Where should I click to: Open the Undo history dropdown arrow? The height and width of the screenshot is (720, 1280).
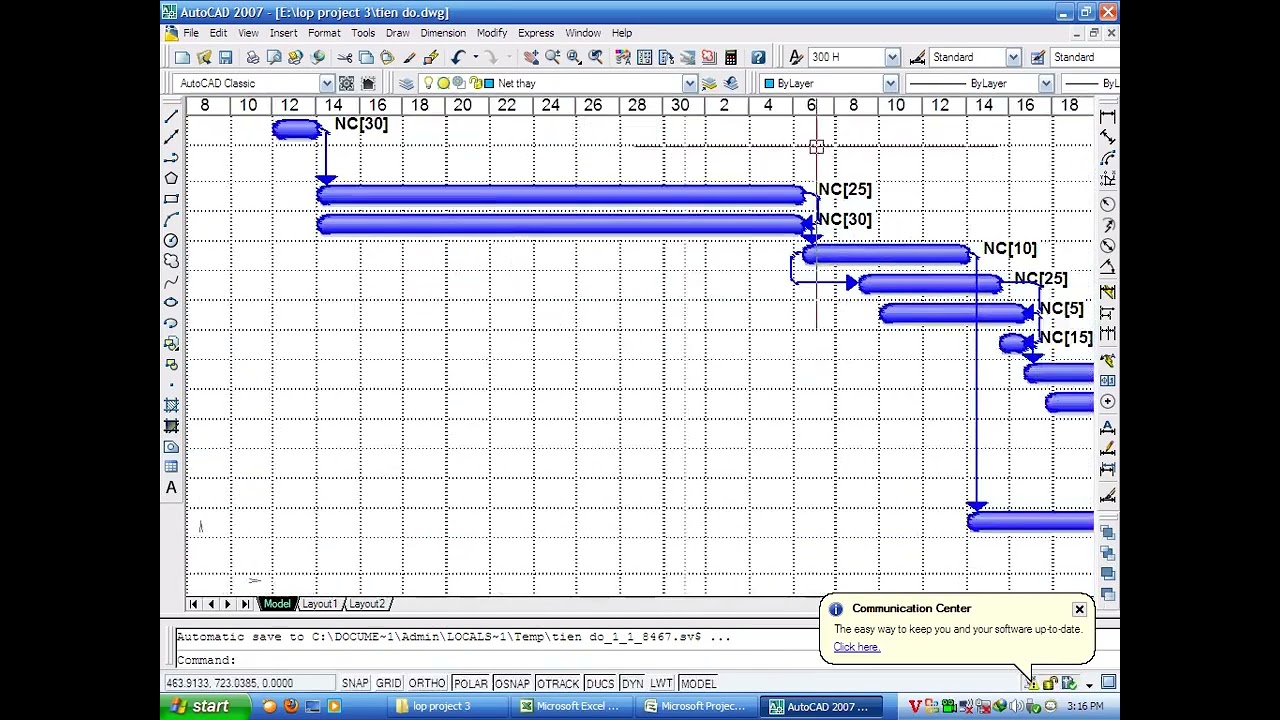[x=475, y=57]
